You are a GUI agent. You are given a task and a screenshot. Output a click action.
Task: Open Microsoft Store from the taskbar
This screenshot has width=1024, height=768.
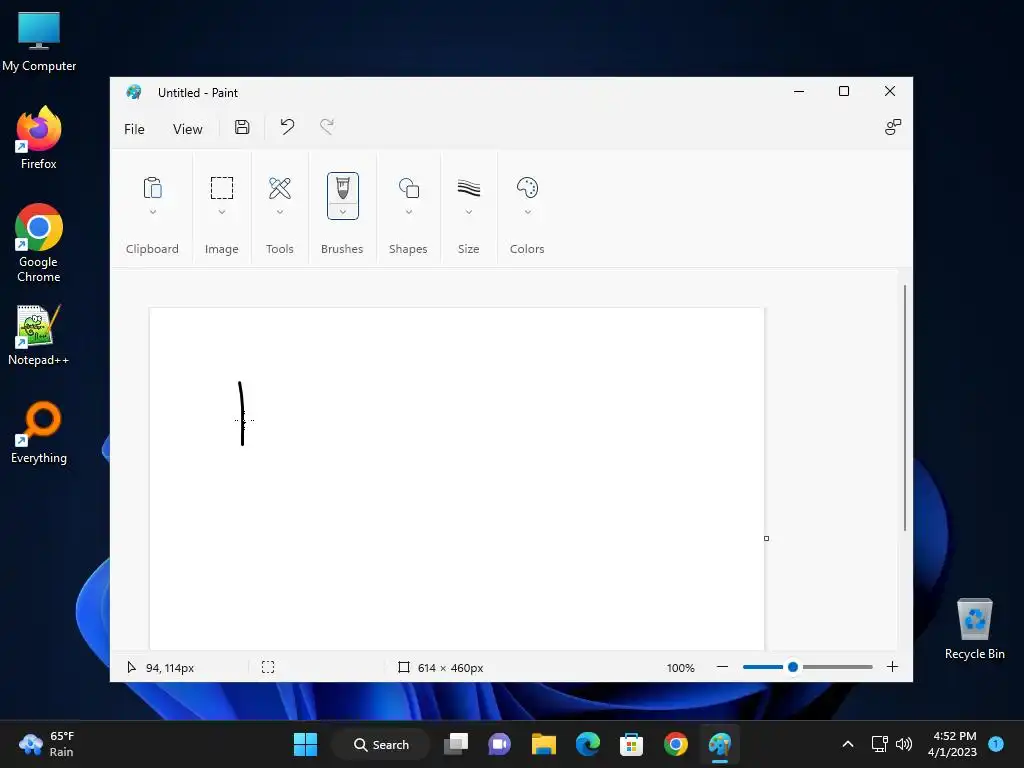(x=632, y=744)
